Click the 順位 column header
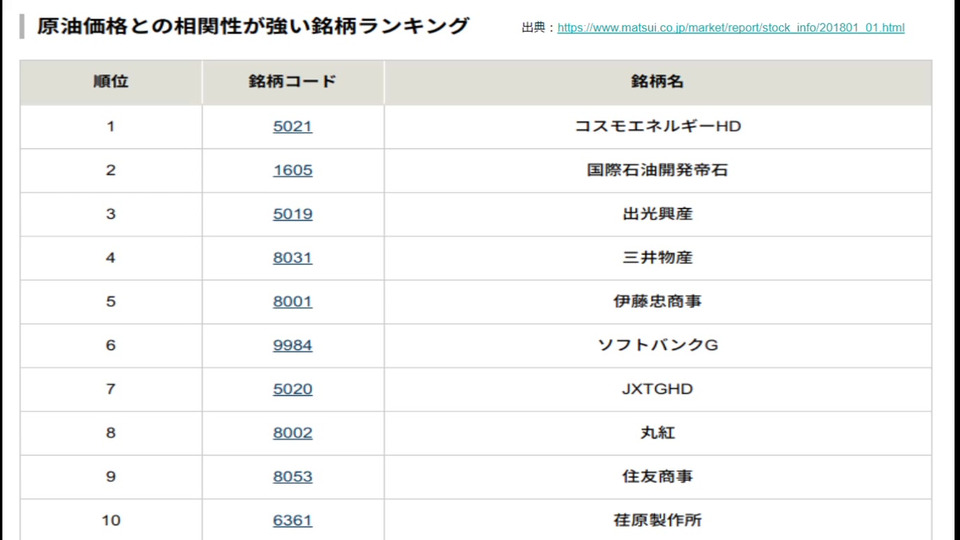Viewport: 960px width, 540px height. click(111, 82)
